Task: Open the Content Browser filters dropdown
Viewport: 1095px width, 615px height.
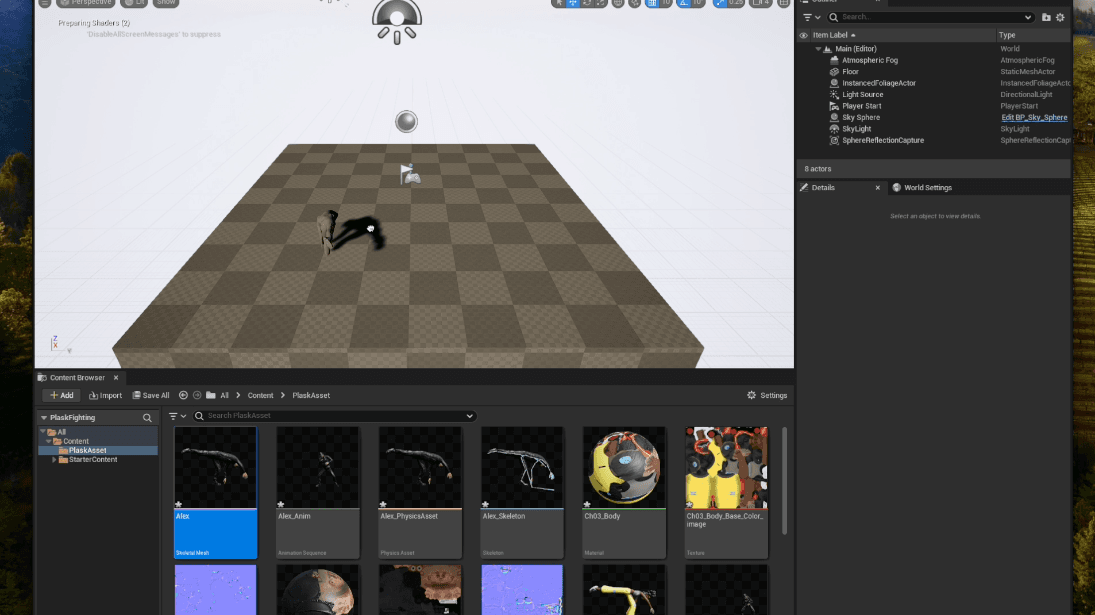Action: point(178,415)
